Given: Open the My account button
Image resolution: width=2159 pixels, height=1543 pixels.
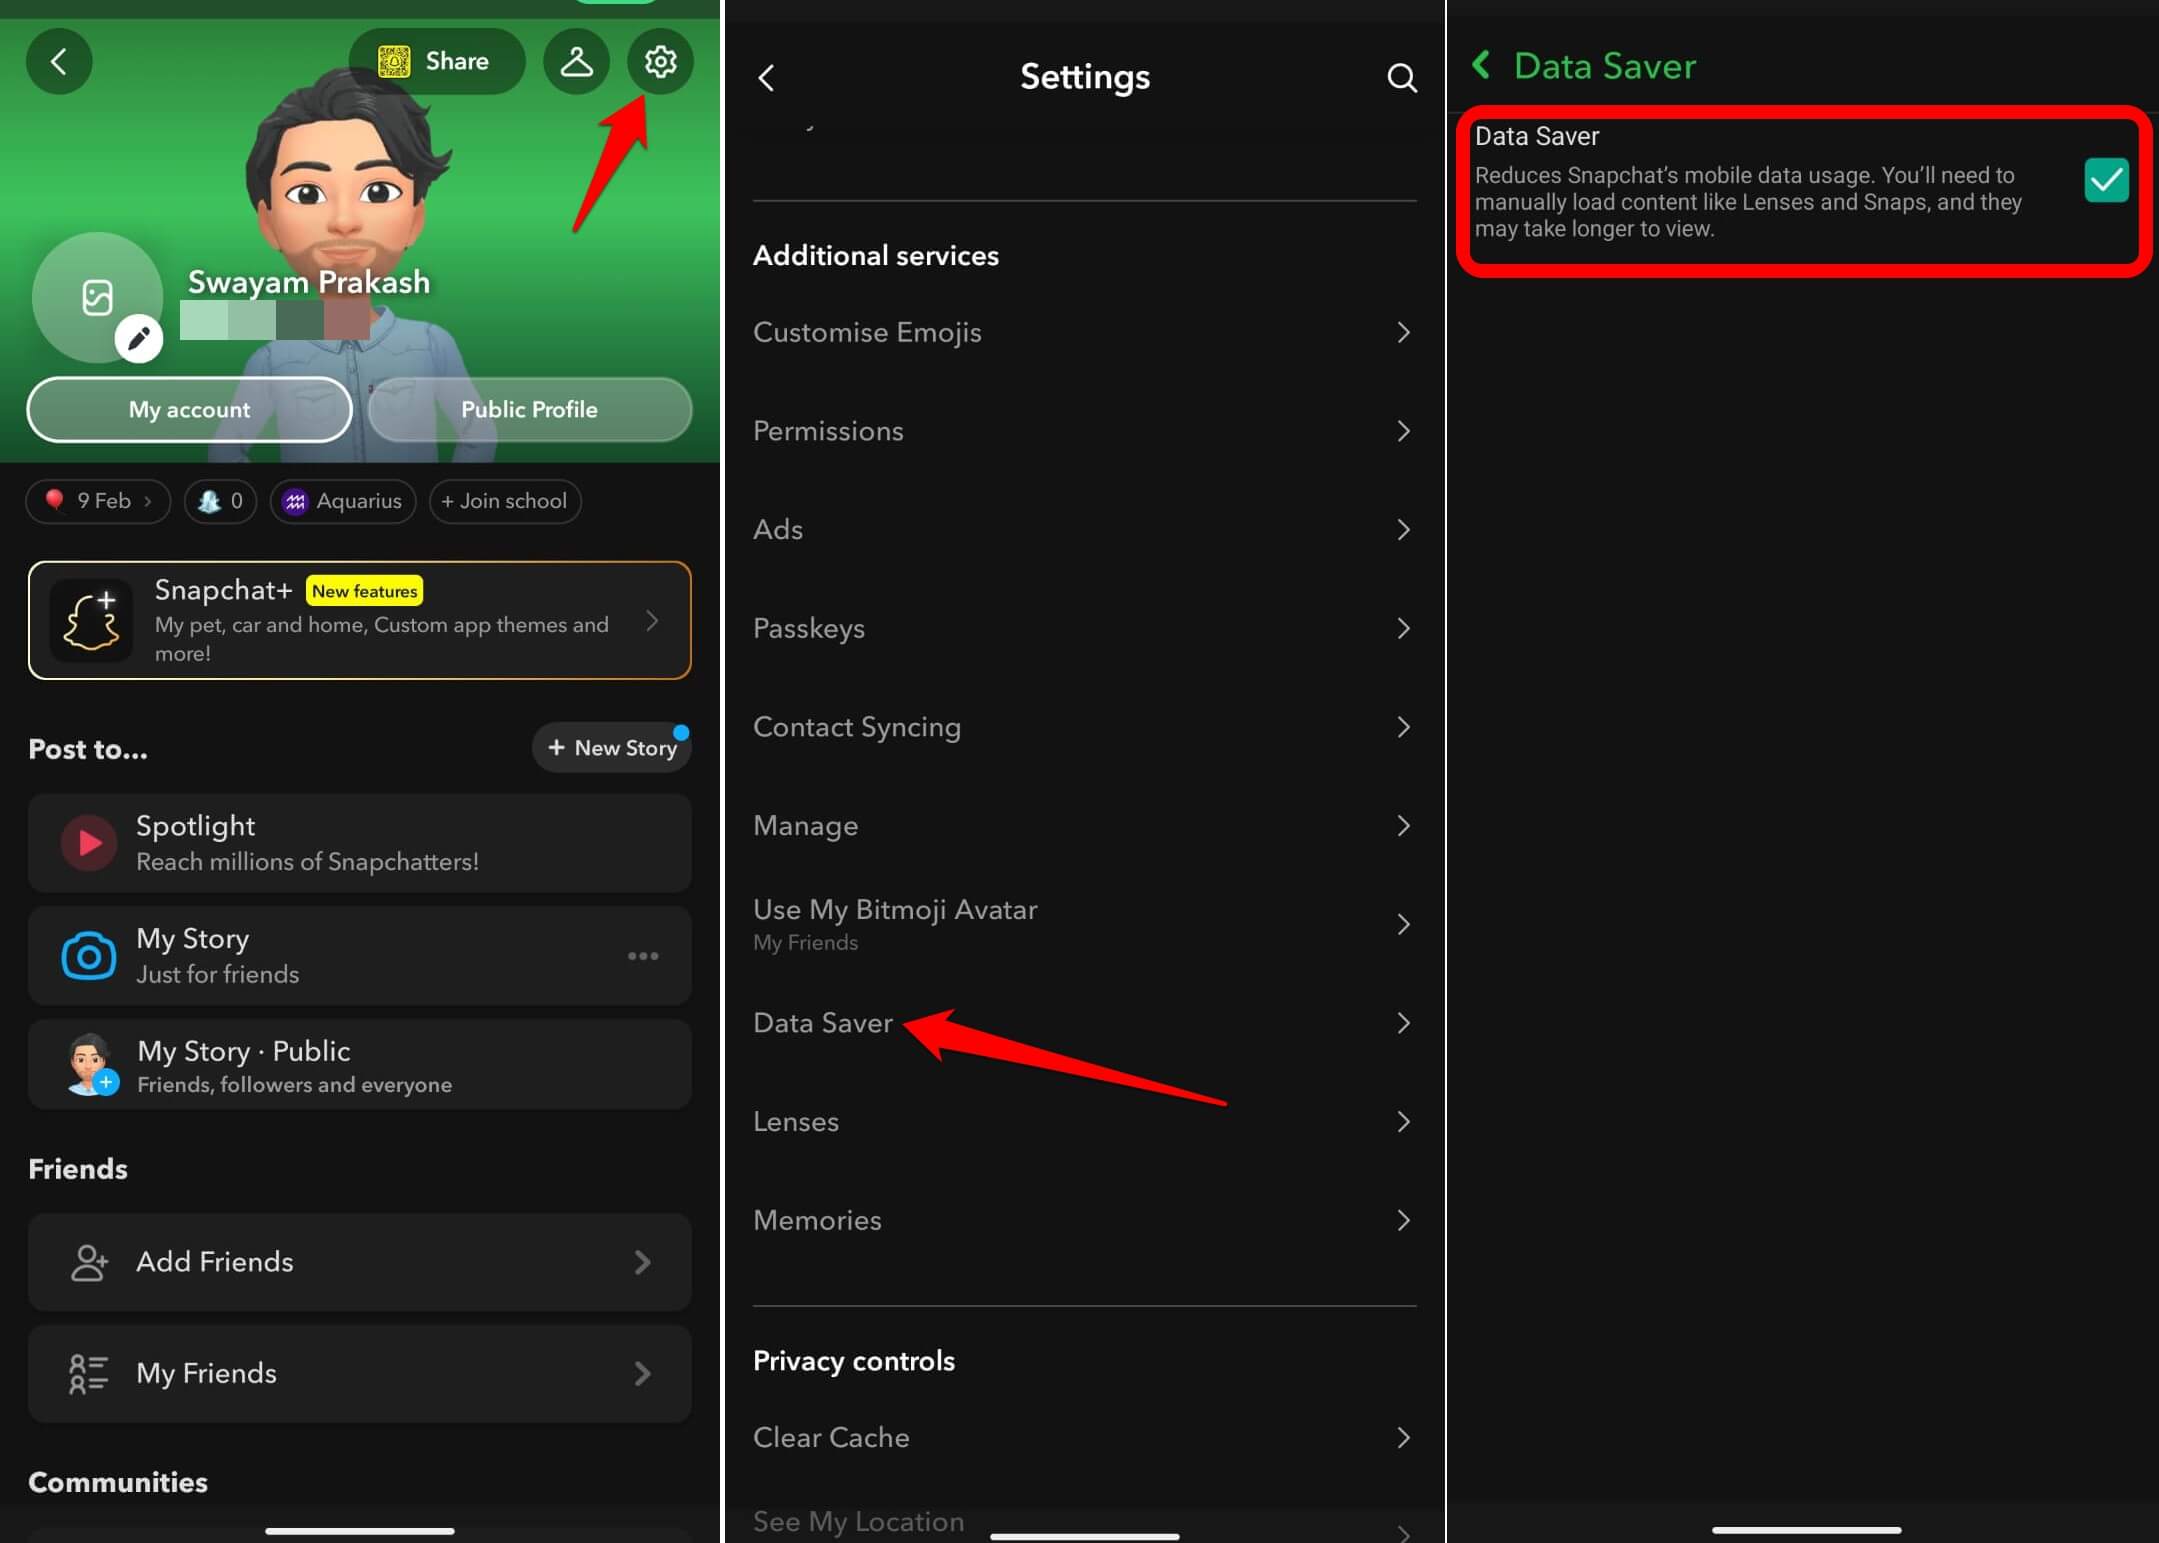Looking at the screenshot, I should click(x=189, y=409).
